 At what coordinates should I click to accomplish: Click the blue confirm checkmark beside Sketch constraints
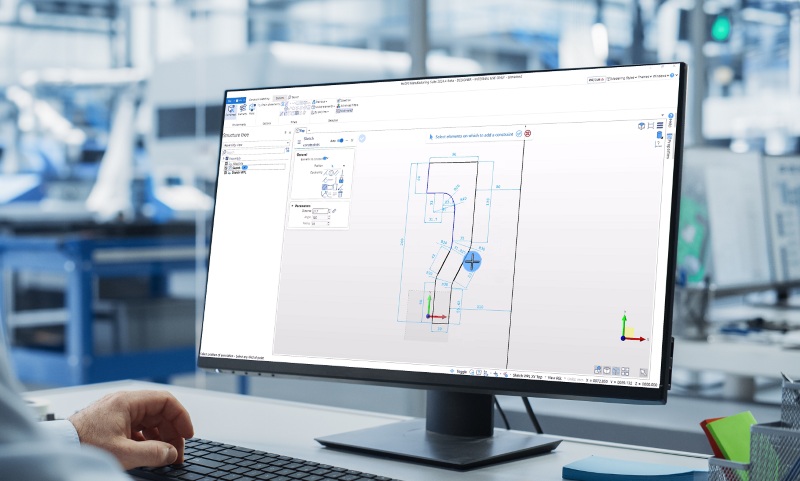tap(362, 139)
